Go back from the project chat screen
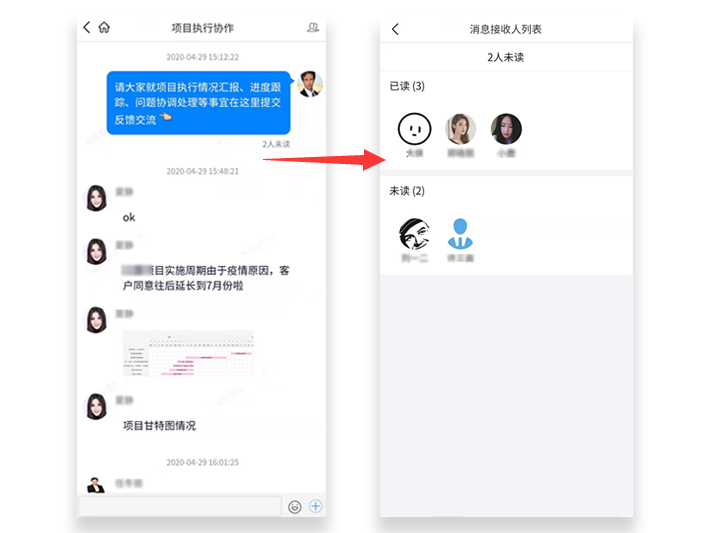Viewport: 704px width, 533px height. 87,28
